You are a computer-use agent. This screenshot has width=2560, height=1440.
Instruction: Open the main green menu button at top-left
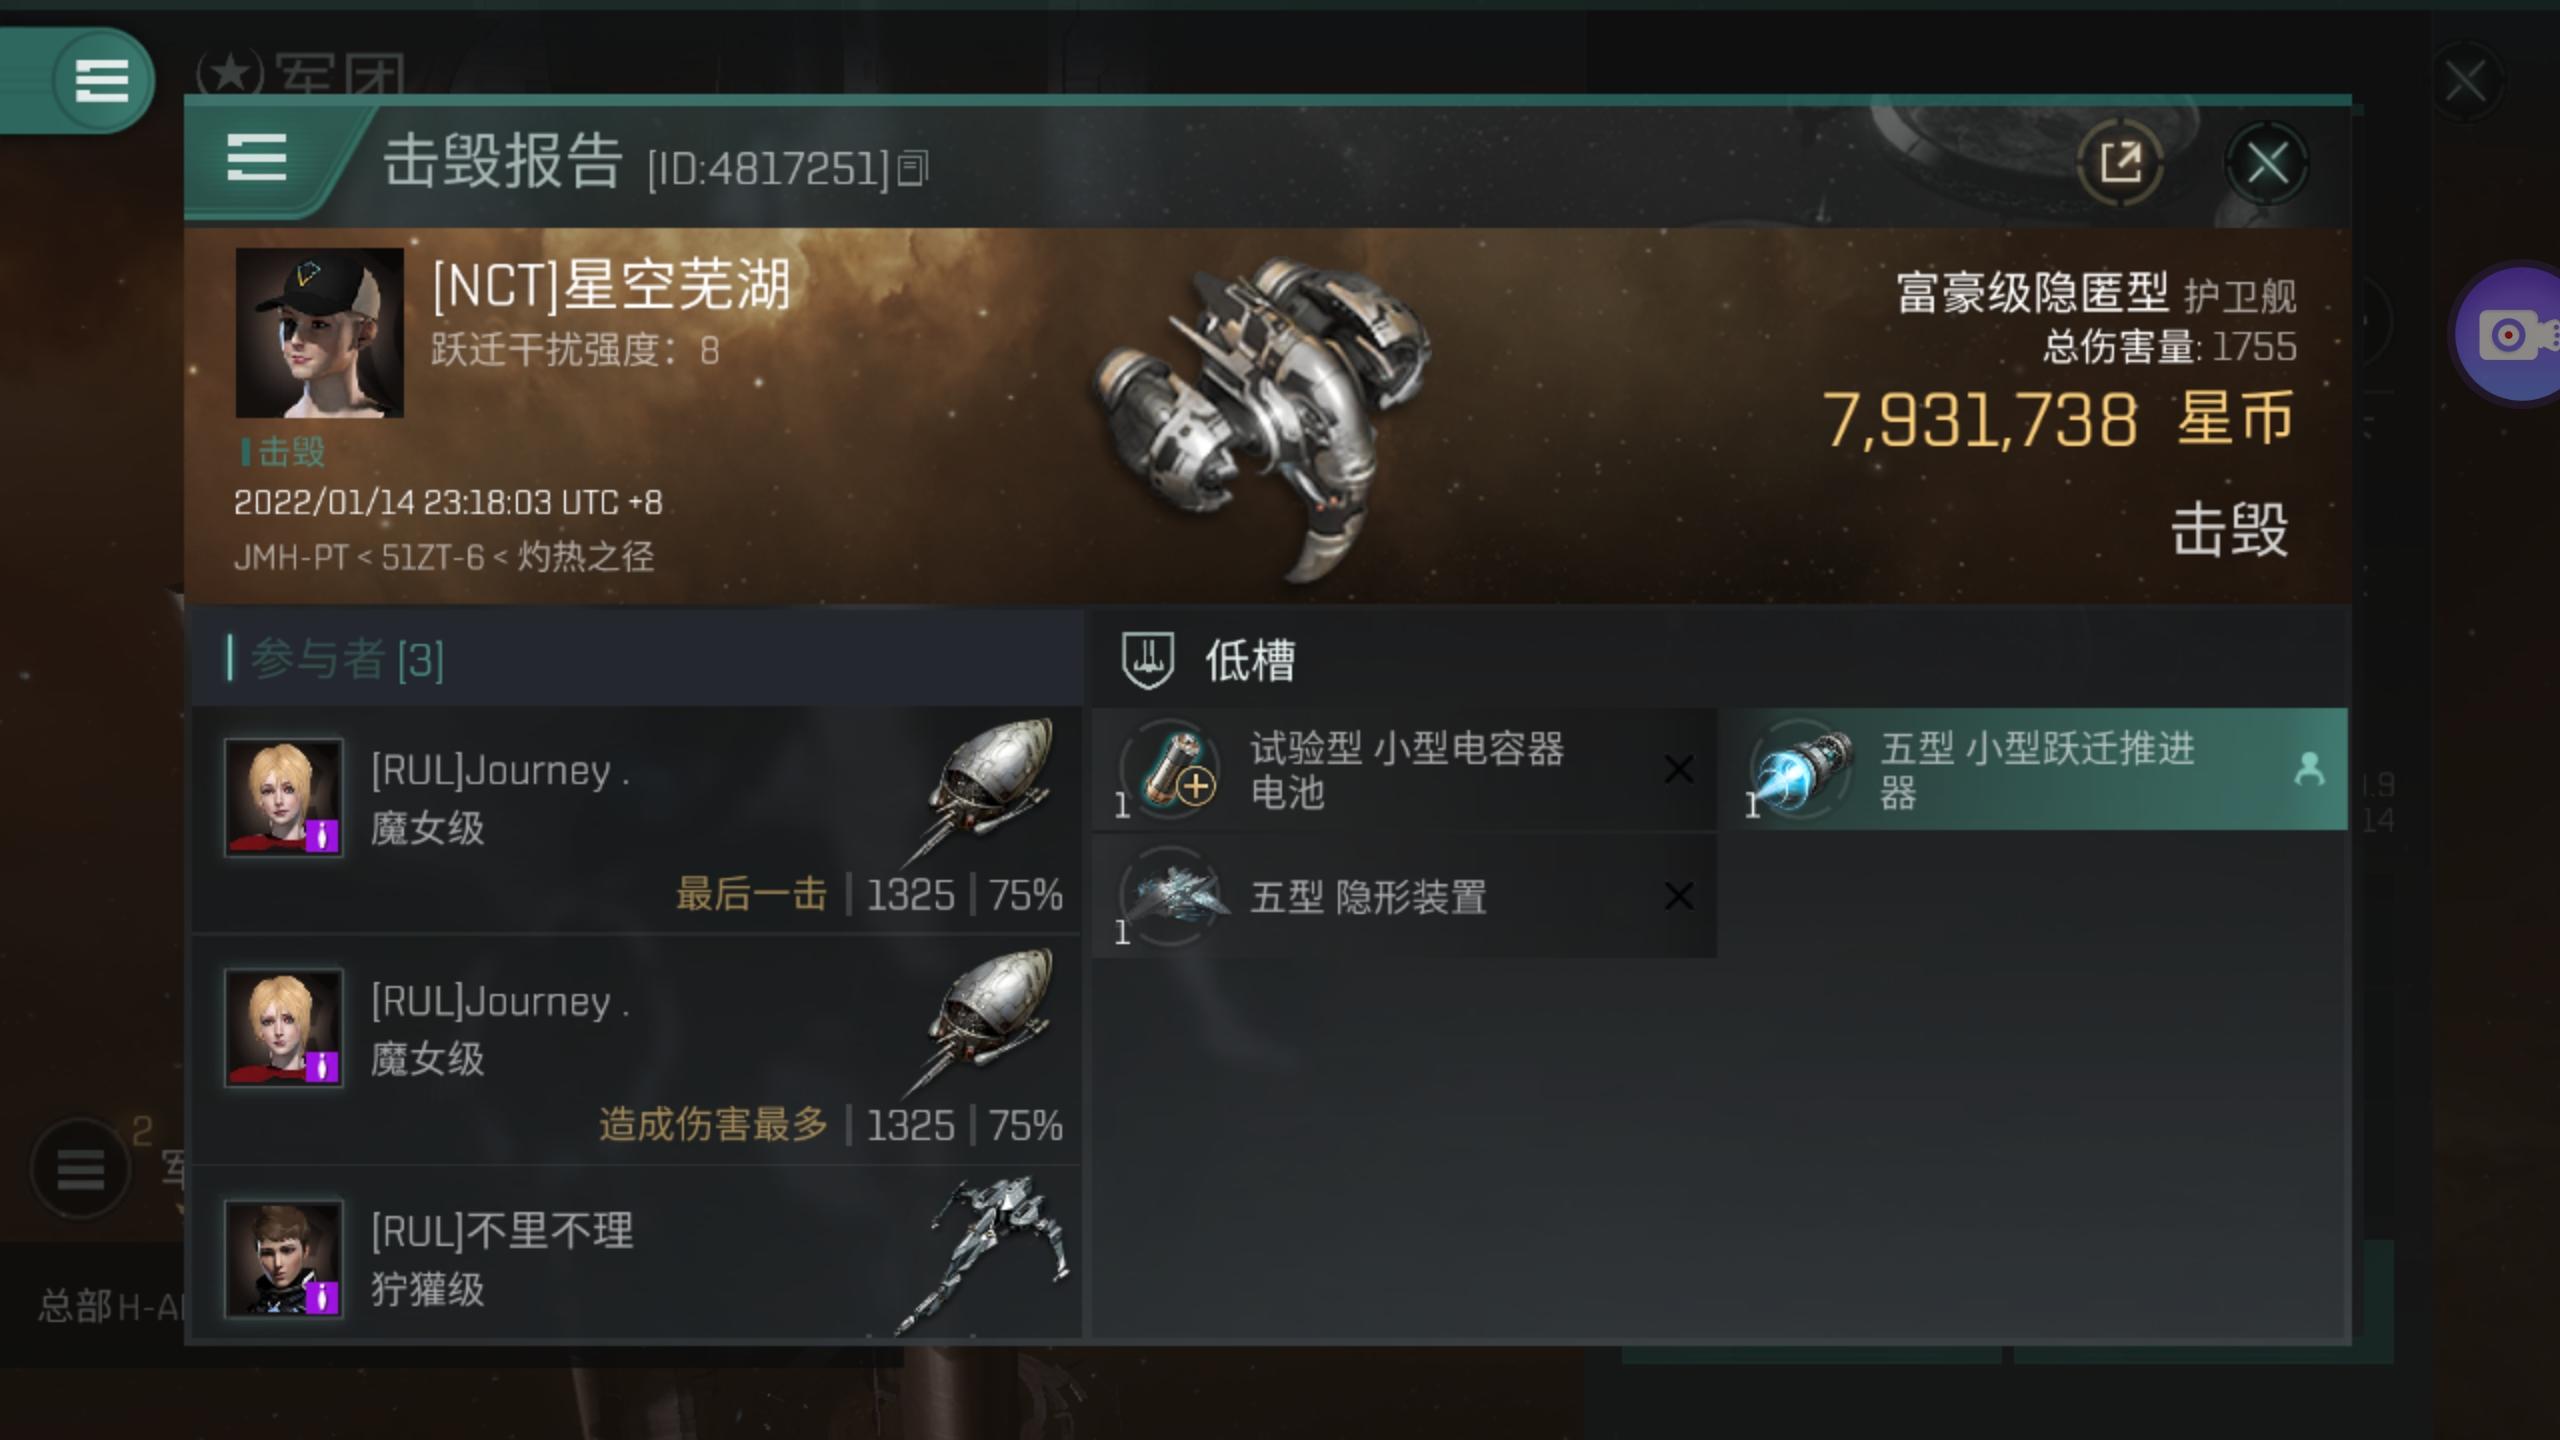100,80
